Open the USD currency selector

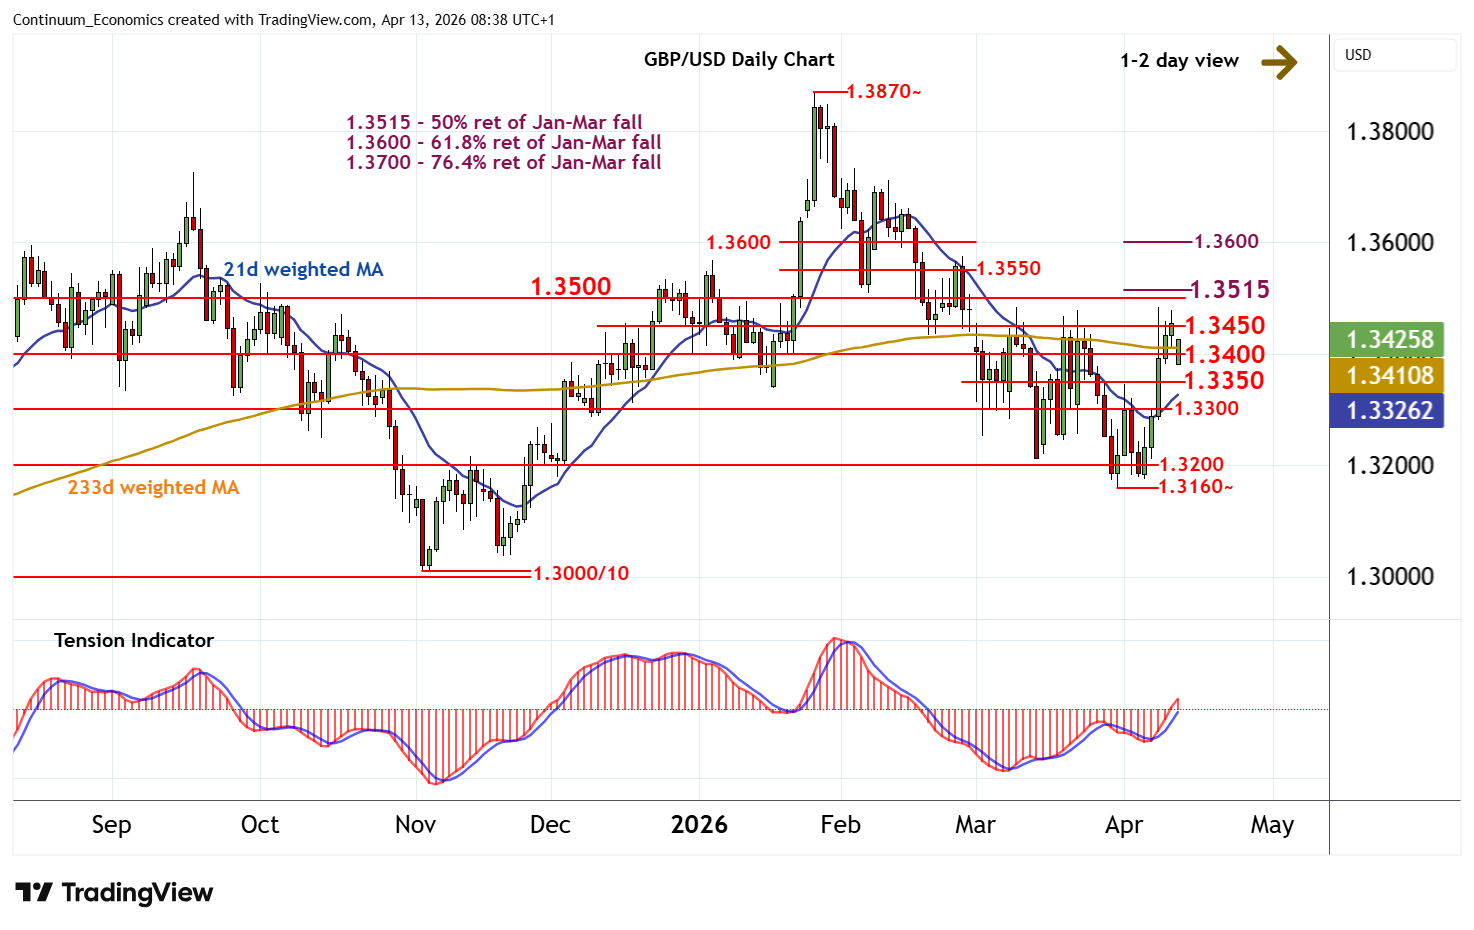[1394, 55]
